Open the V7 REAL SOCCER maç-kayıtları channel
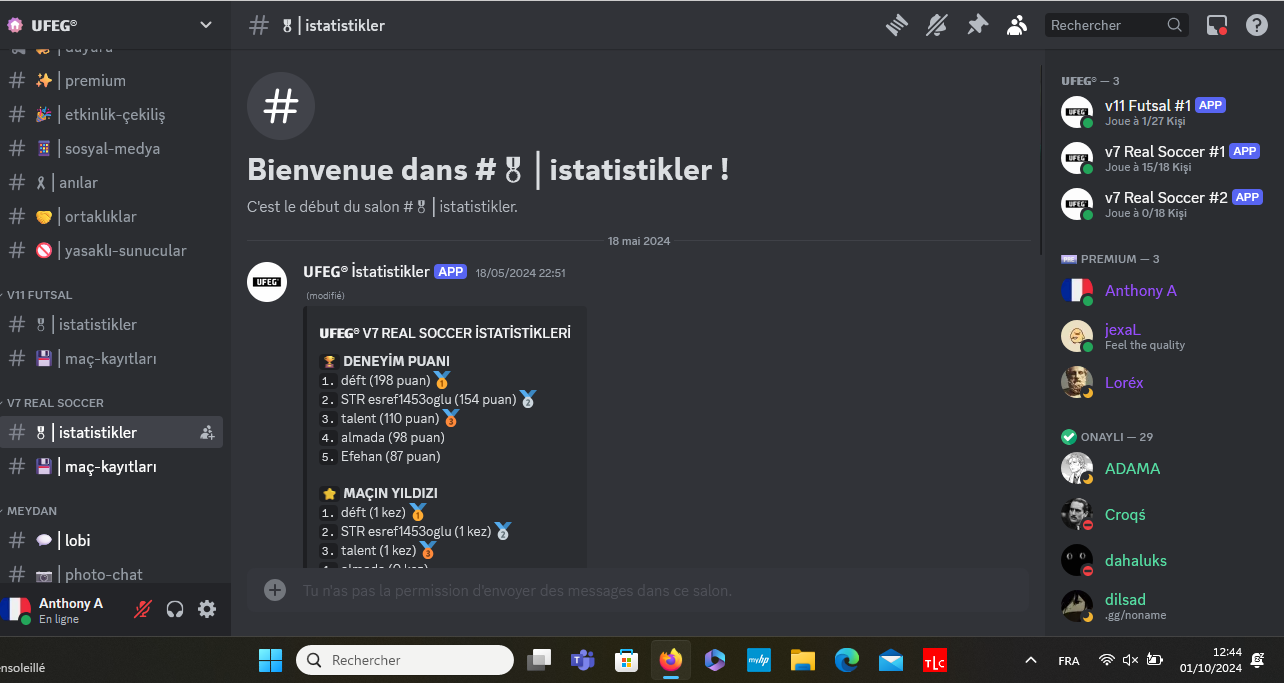The image size is (1284, 683). click(107, 467)
